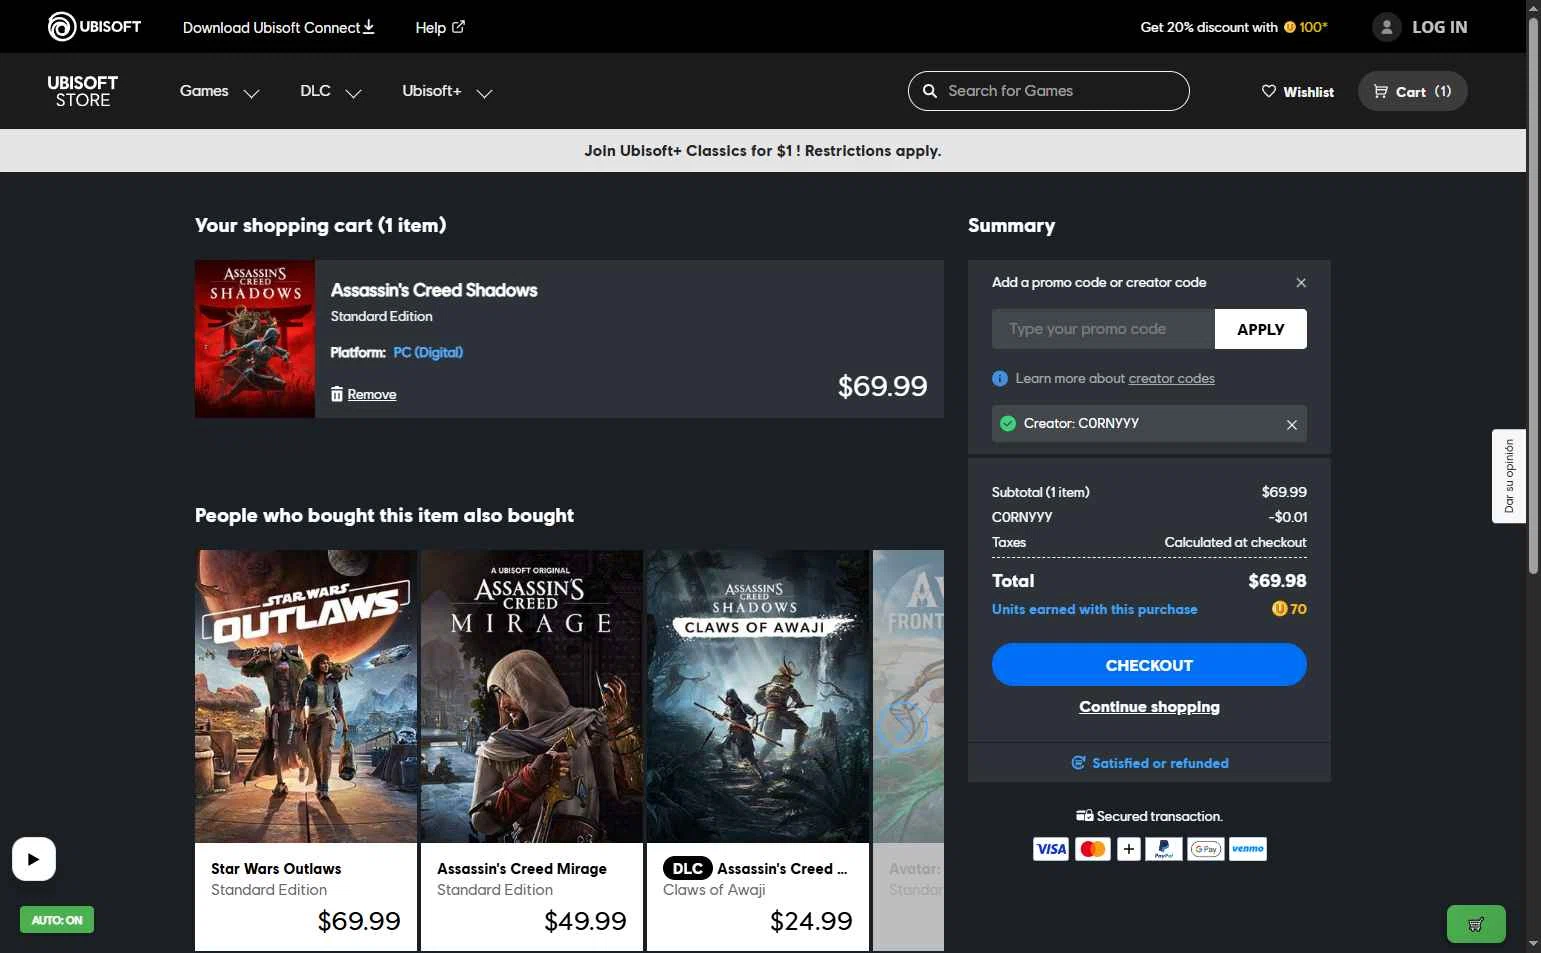Open the Dar su opinión feedback tab
Screen dimensions: 1541x953
[x=1509, y=476]
